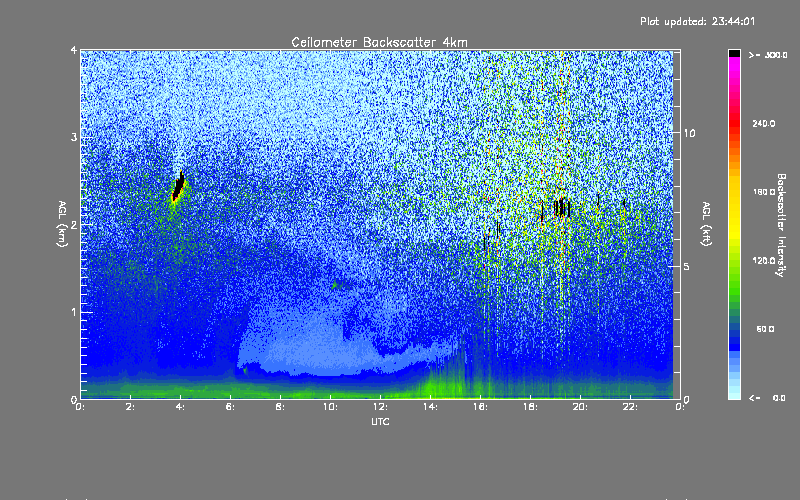Click the '22:' tick on the UTC axis

click(x=630, y=407)
